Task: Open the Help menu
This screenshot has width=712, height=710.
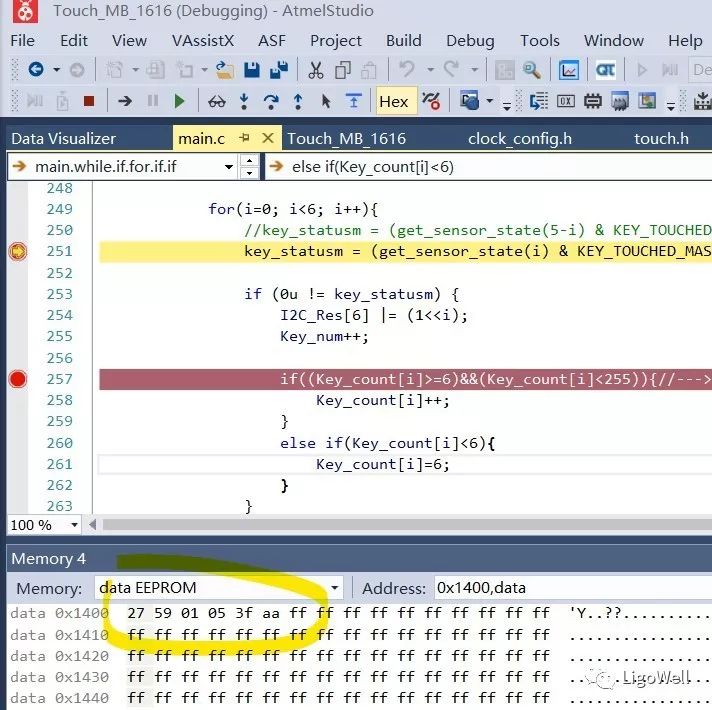Action: (x=685, y=41)
